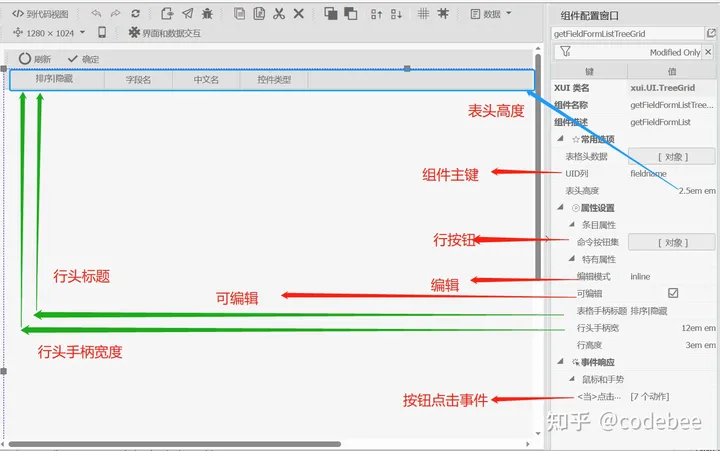Click the filter funnel icon in config panel

pyautogui.click(x=565, y=52)
